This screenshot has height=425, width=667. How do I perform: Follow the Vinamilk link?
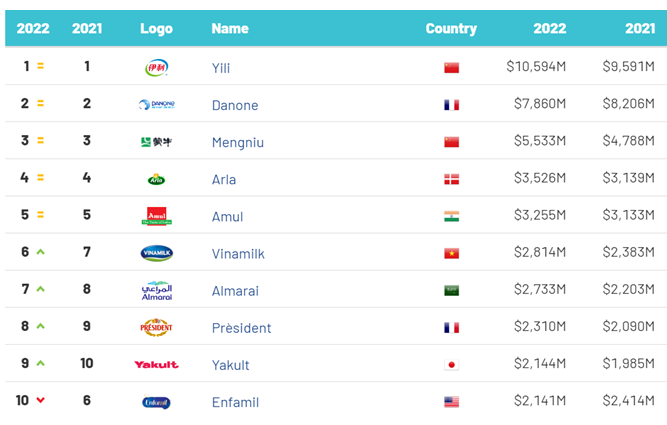tap(238, 254)
